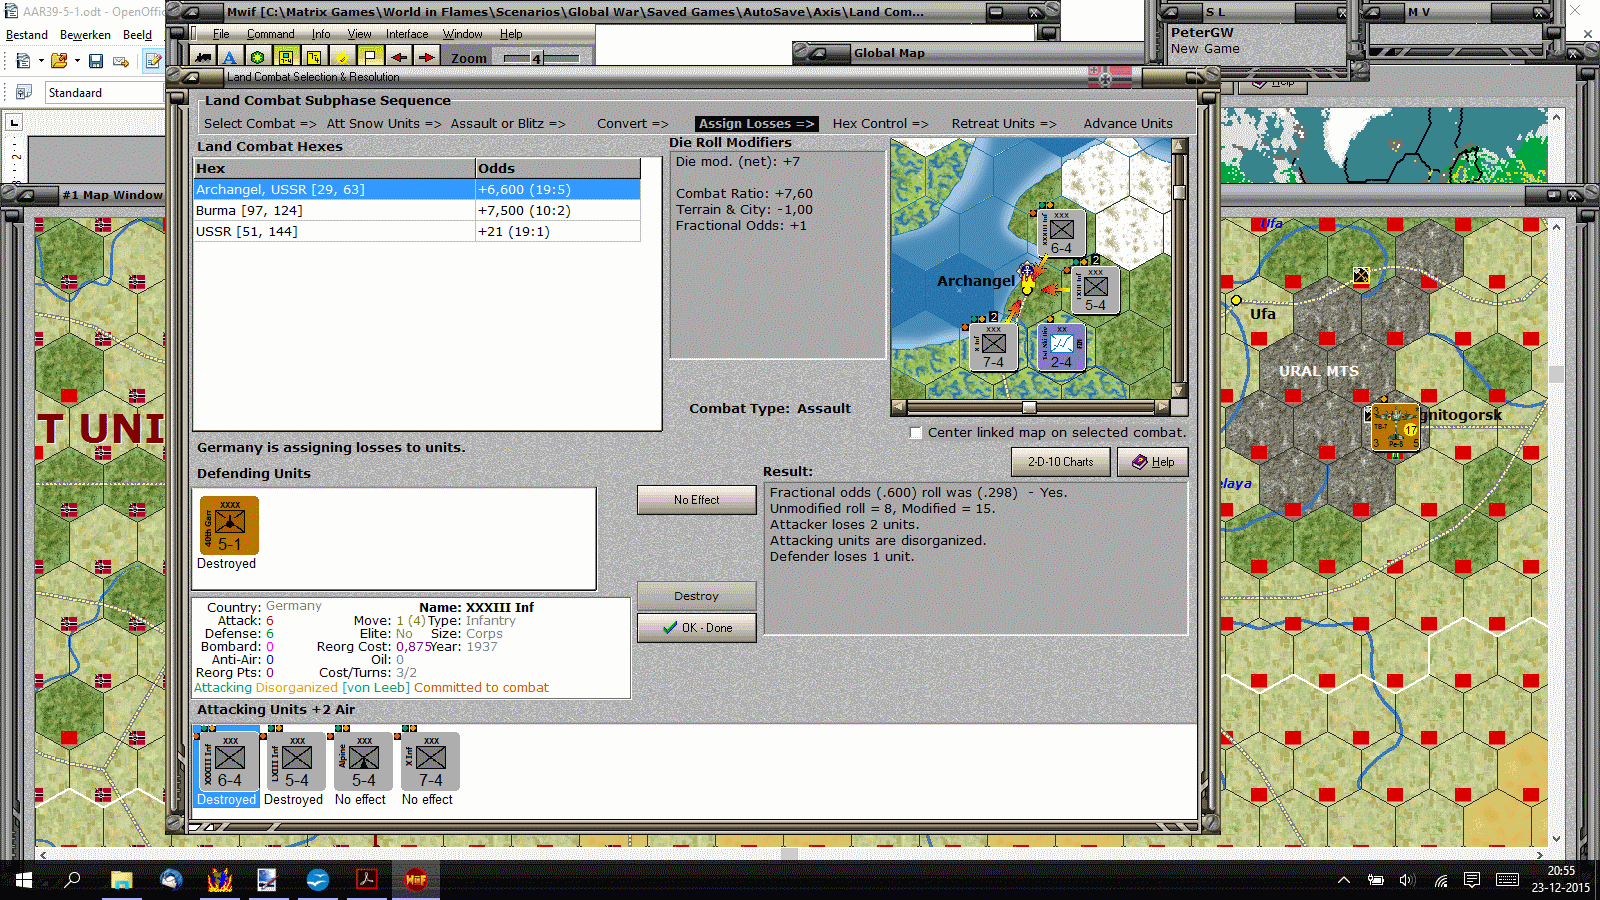
Task: Click the OpenOffice open folder icon
Action: pos(58,61)
